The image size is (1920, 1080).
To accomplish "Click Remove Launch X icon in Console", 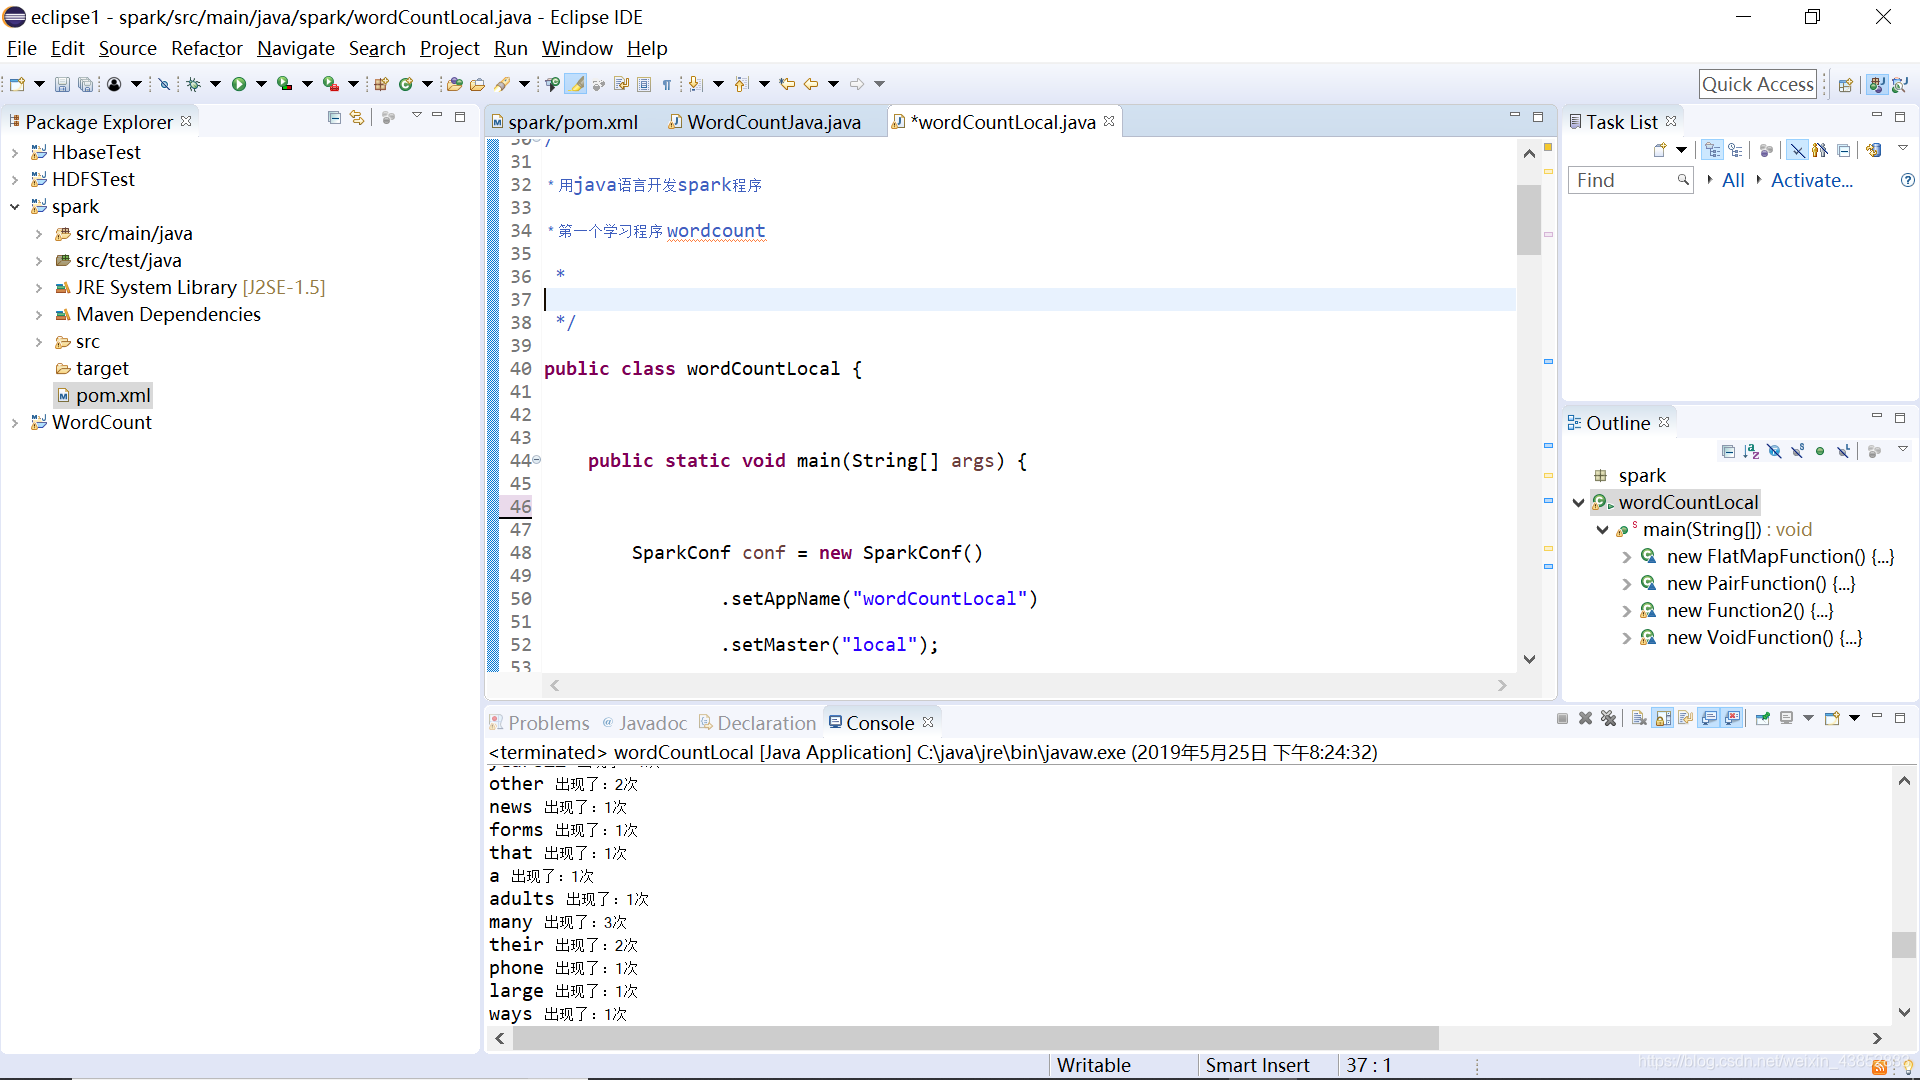I will (1585, 718).
